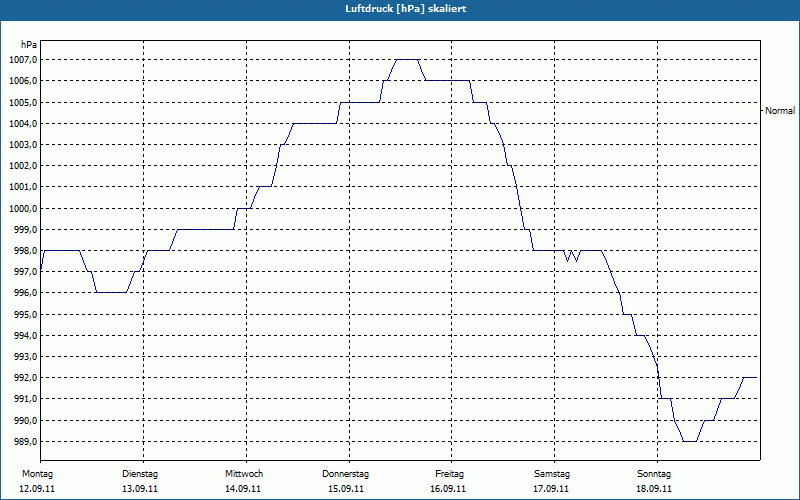800x500 pixels.
Task: Click the "Dienstag" day label
Action: pyautogui.click(x=140, y=474)
